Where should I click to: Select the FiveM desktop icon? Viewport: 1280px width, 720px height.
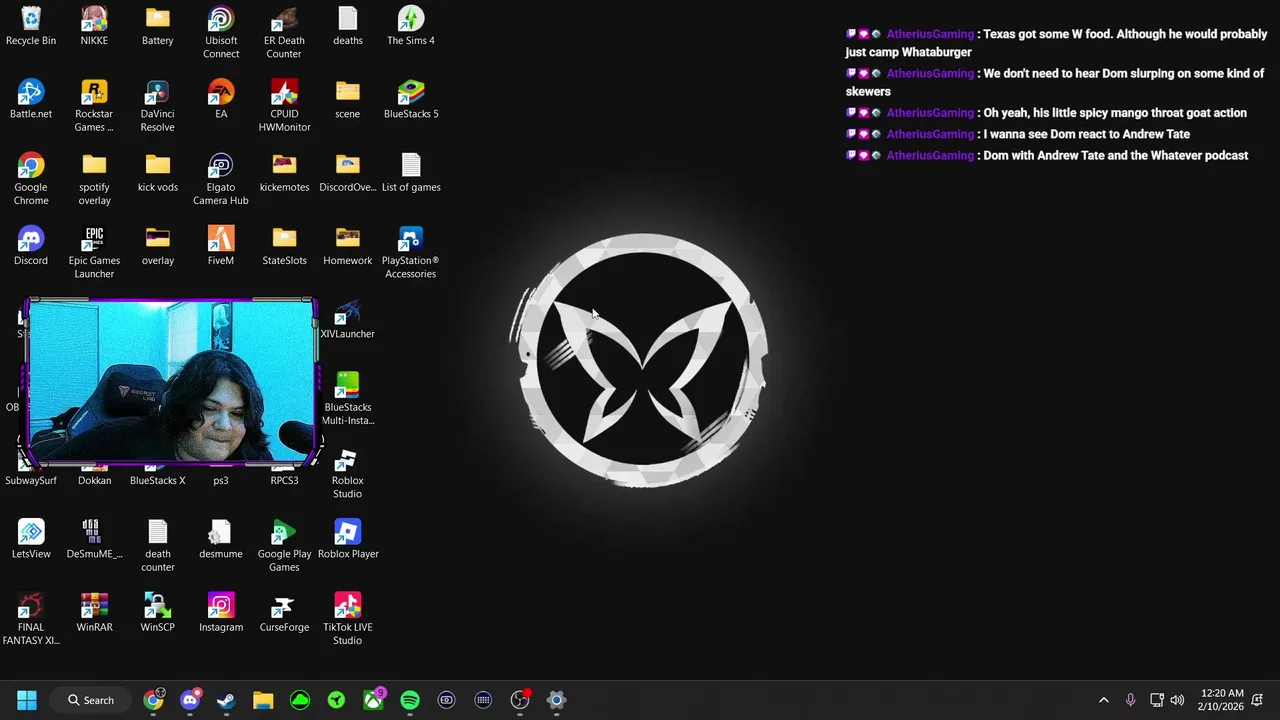(221, 246)
